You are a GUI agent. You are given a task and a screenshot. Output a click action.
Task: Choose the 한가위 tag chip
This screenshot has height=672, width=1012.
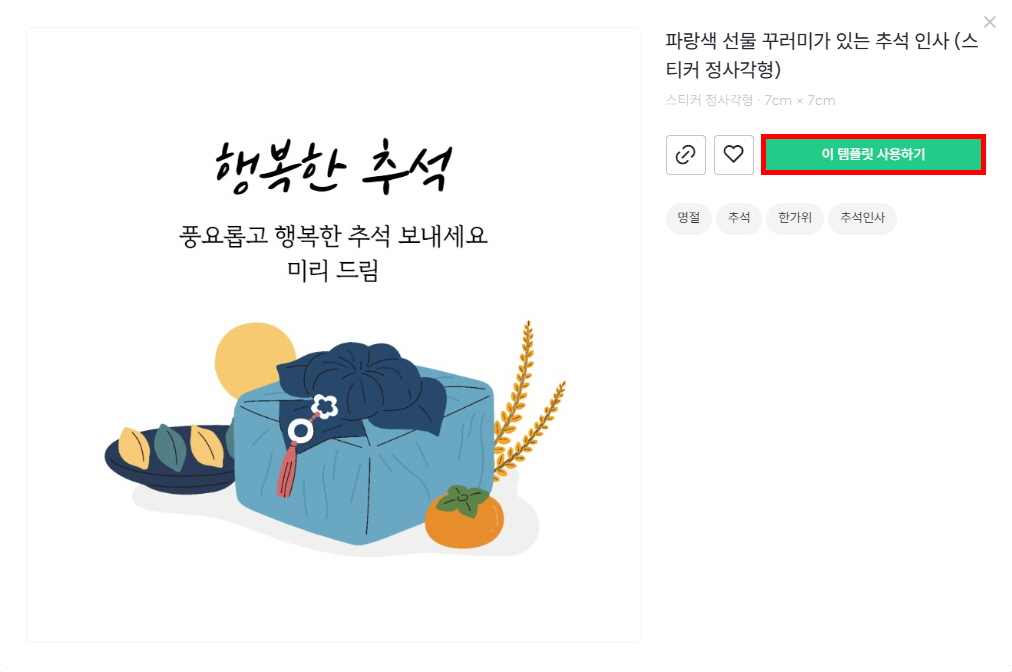(794, 218)
